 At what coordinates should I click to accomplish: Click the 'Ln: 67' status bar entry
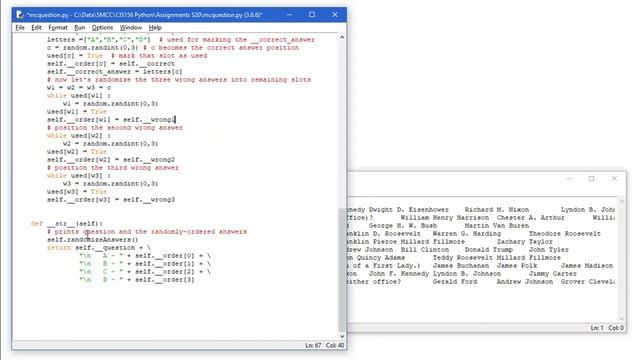(x=313, y=345)
